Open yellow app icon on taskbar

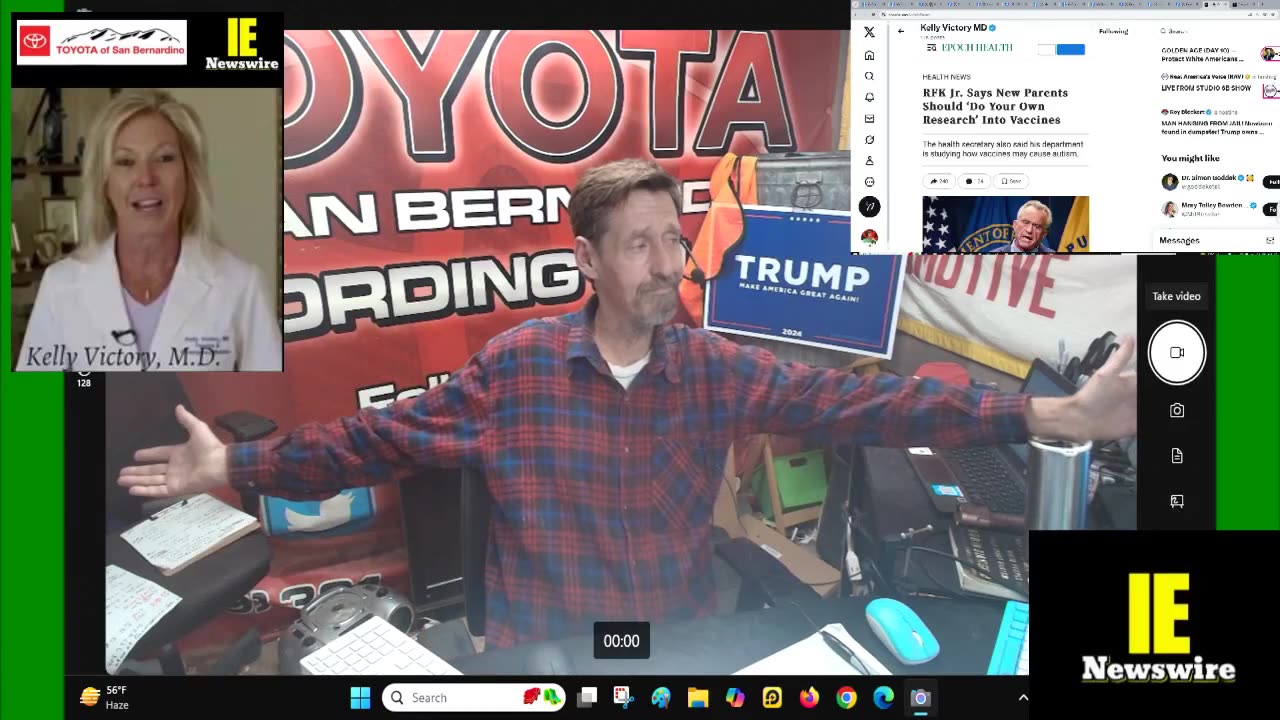point(772,698)
